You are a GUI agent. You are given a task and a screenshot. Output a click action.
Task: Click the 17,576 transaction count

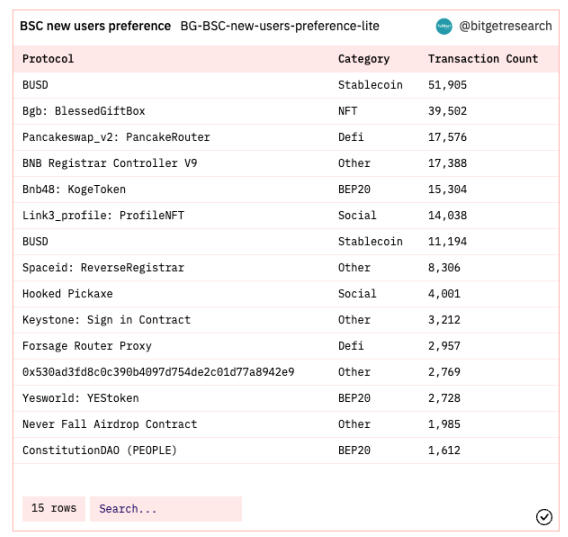447,137
